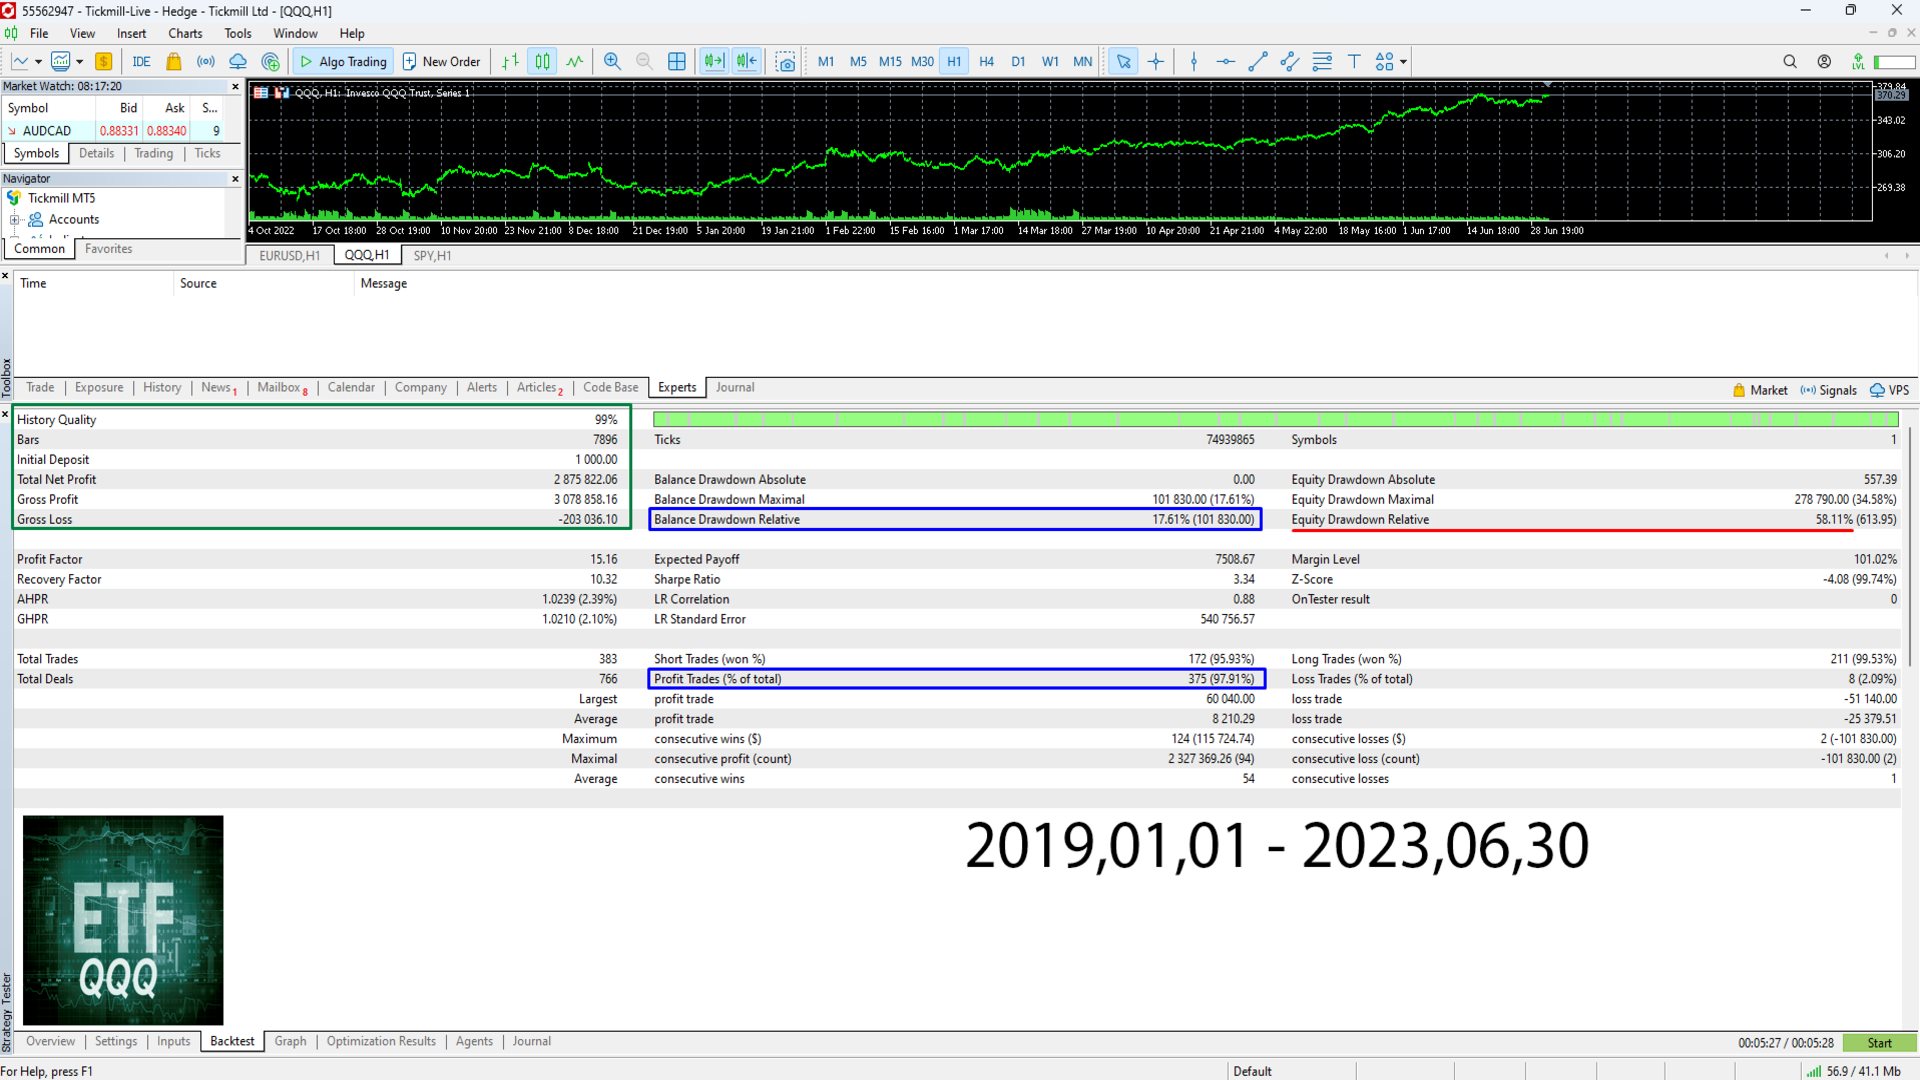This screenshot has height=1080, width=1920.
Task: Open the IDE MetaEditor button
Action: (x=141, y=61)
